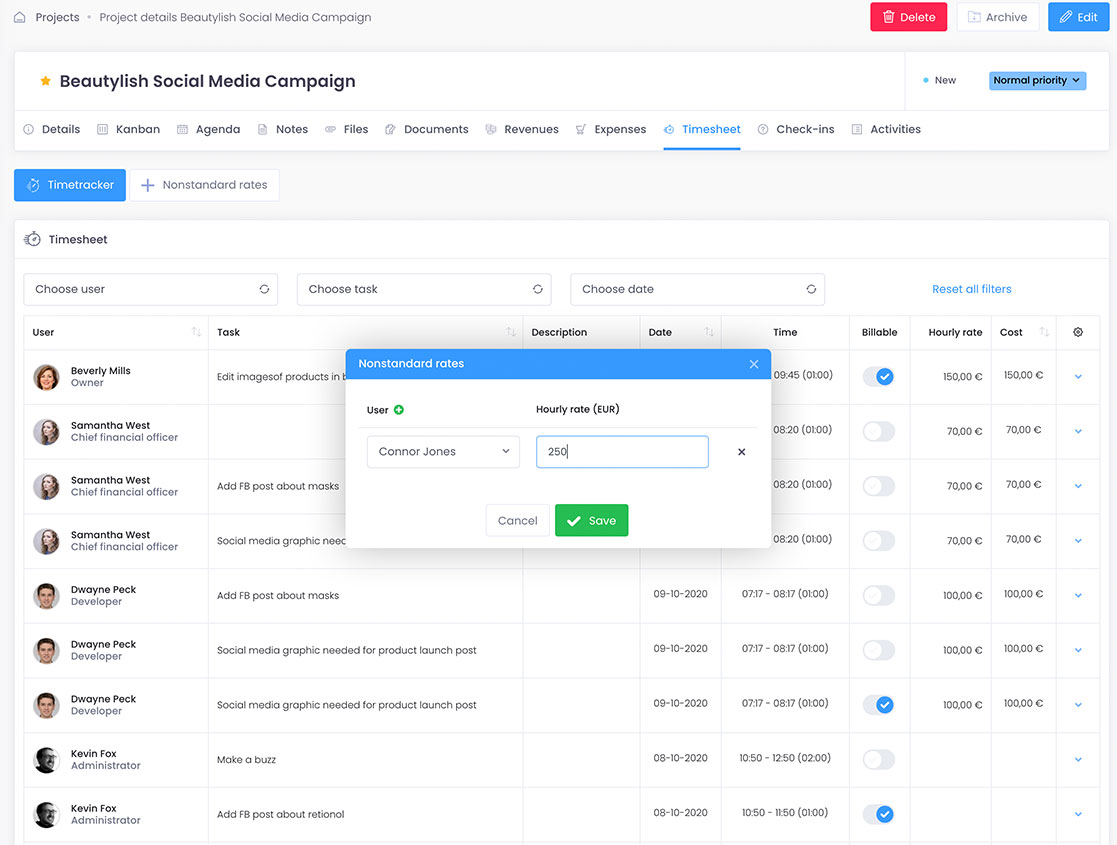Reset the Choose user filter icon
Viewport: 1117px width, 845px height.
point(264,289)
